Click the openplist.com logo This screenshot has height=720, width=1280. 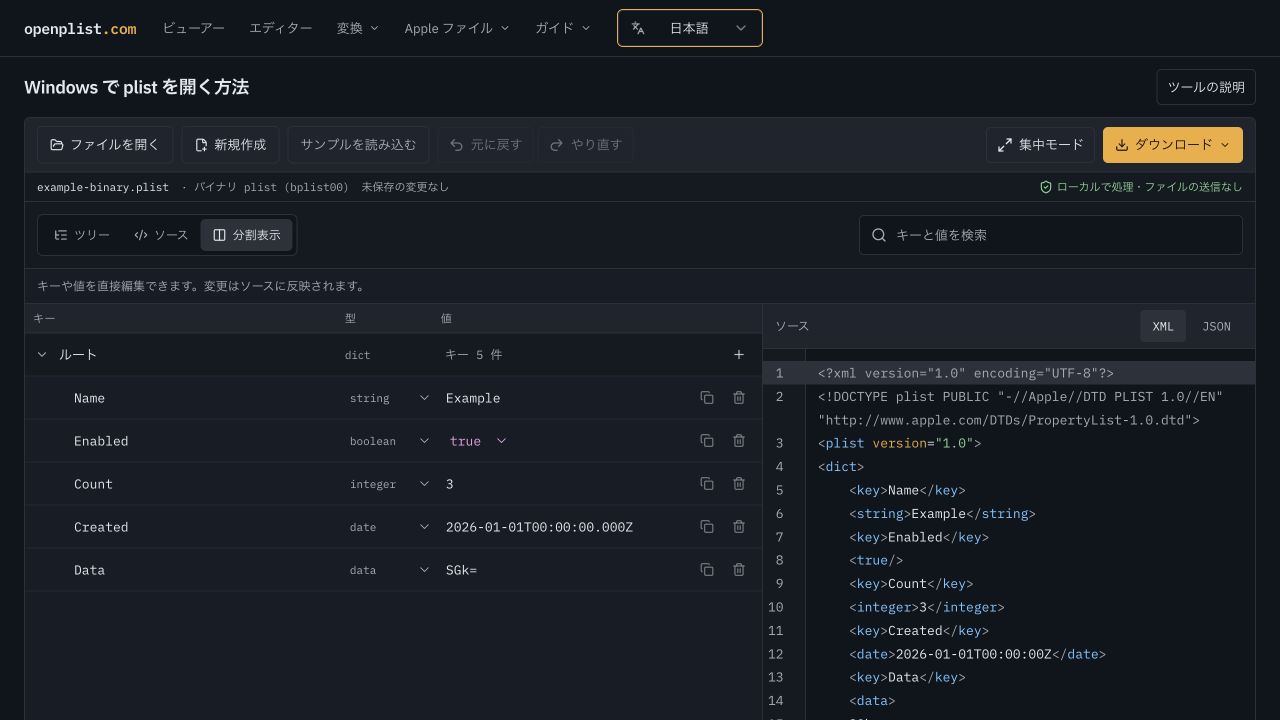tap(80, 29)
